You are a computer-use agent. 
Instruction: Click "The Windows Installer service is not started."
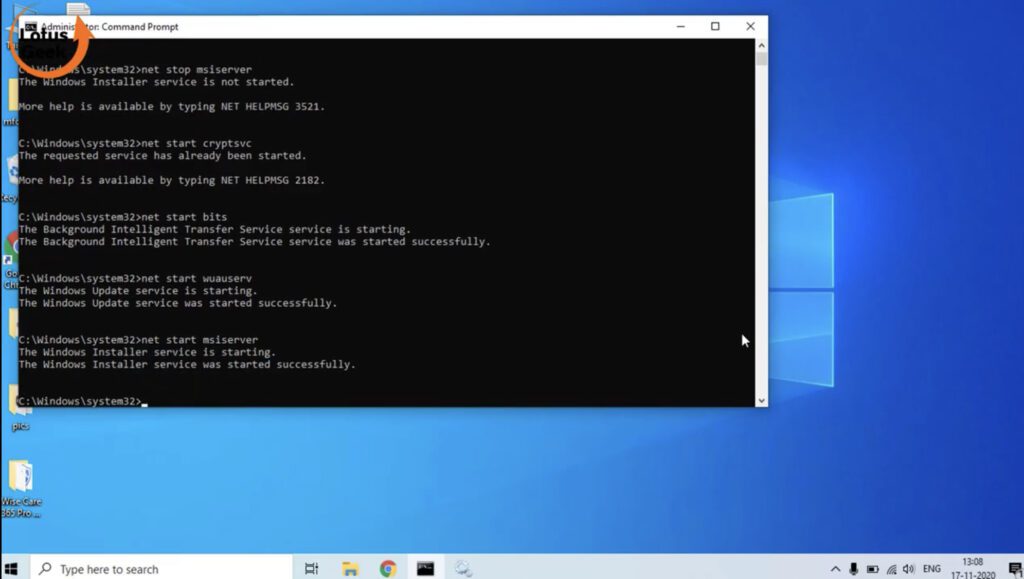tap(156, 82)
